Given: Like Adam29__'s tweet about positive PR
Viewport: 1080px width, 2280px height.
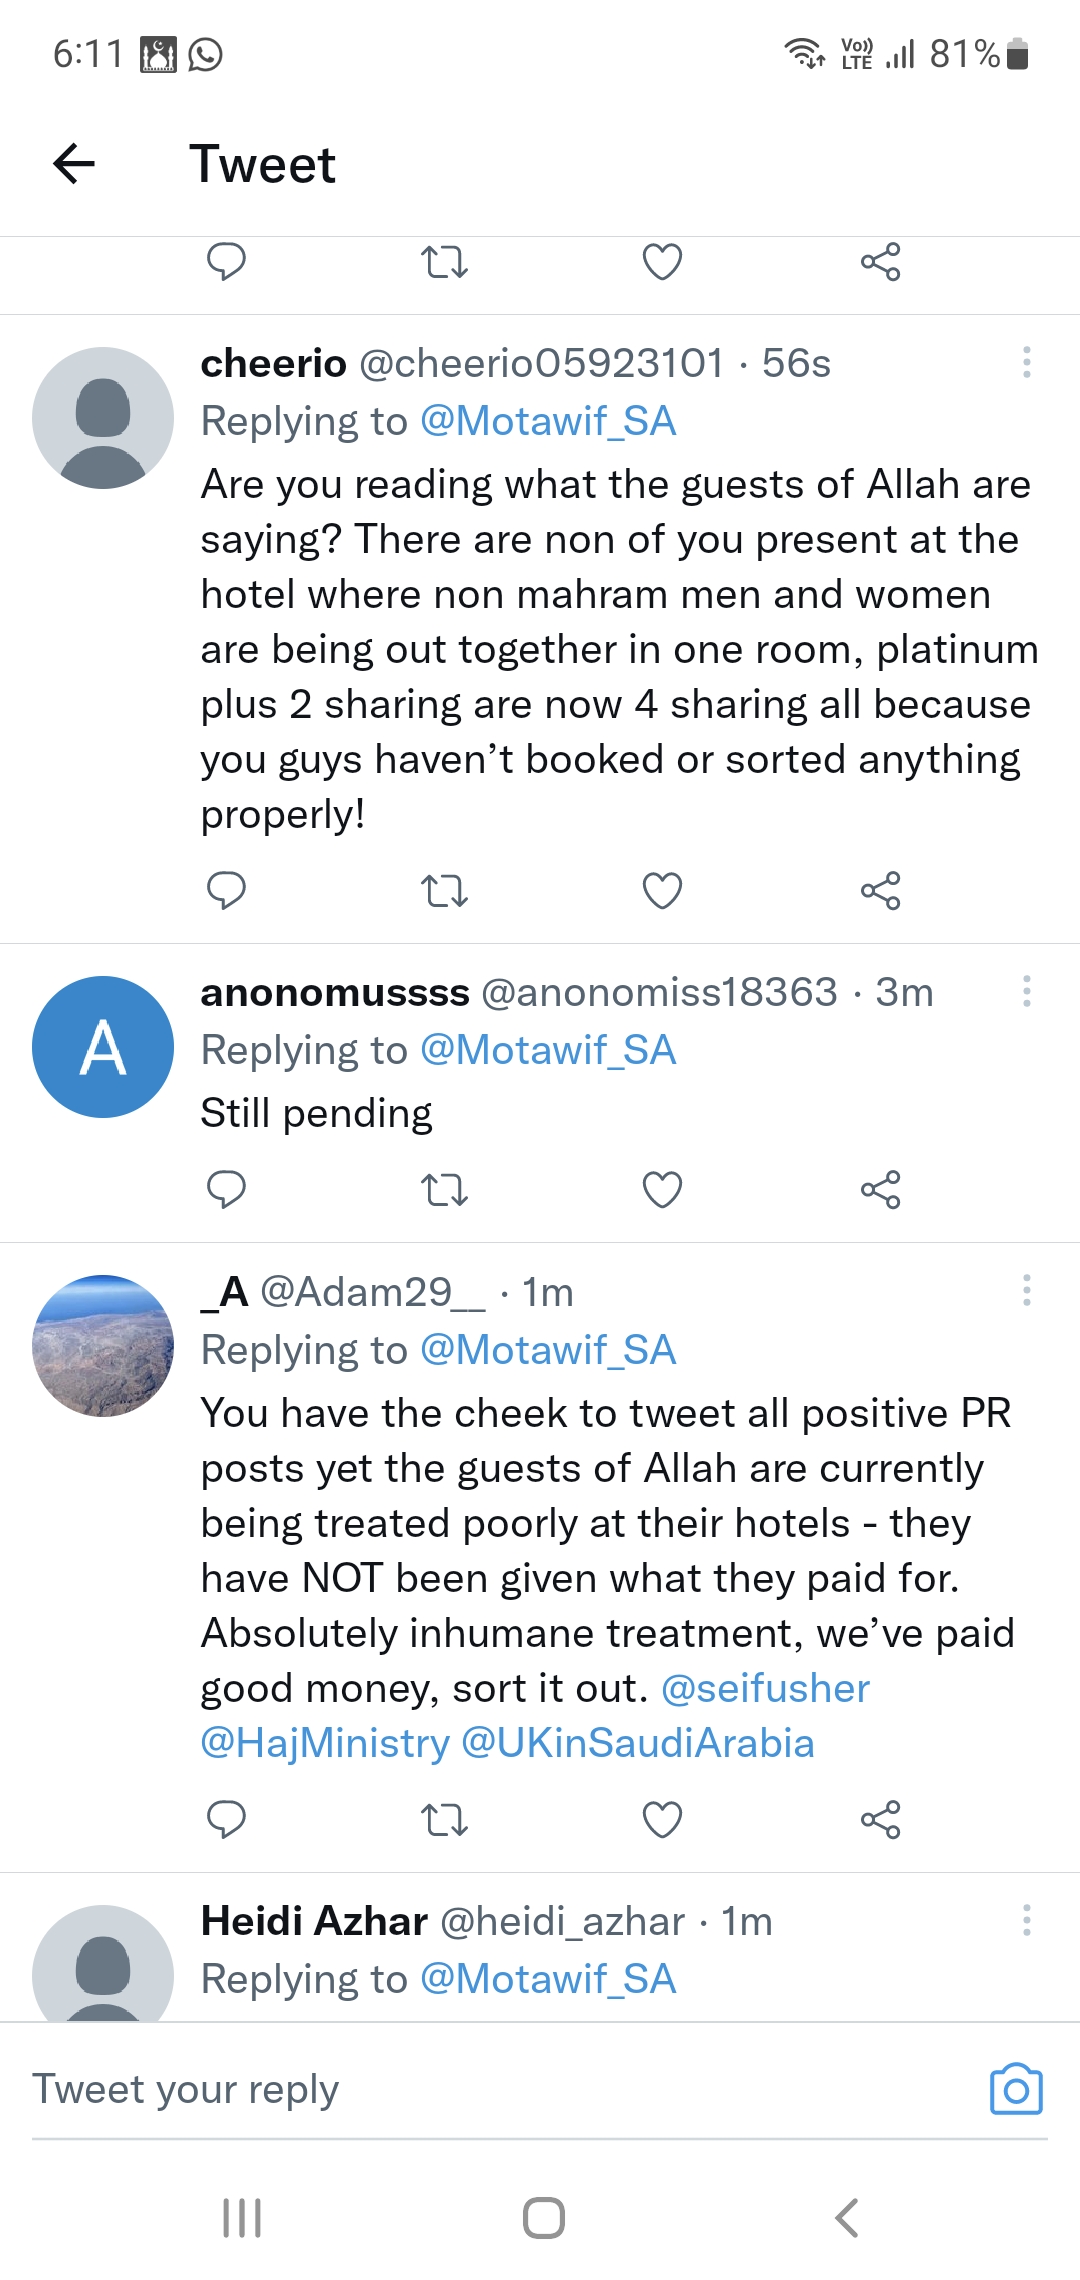Looking at the screenshot, I should [662, 1819].
